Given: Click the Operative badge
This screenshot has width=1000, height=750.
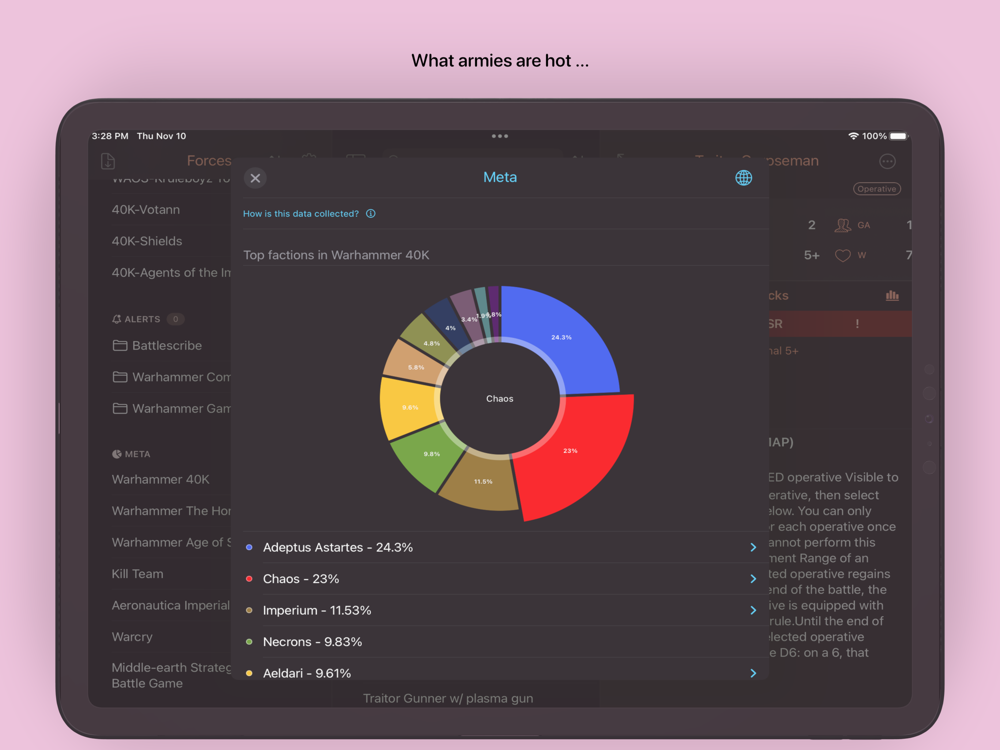Looking at the screenshot, I should click(x=877, y=189).
